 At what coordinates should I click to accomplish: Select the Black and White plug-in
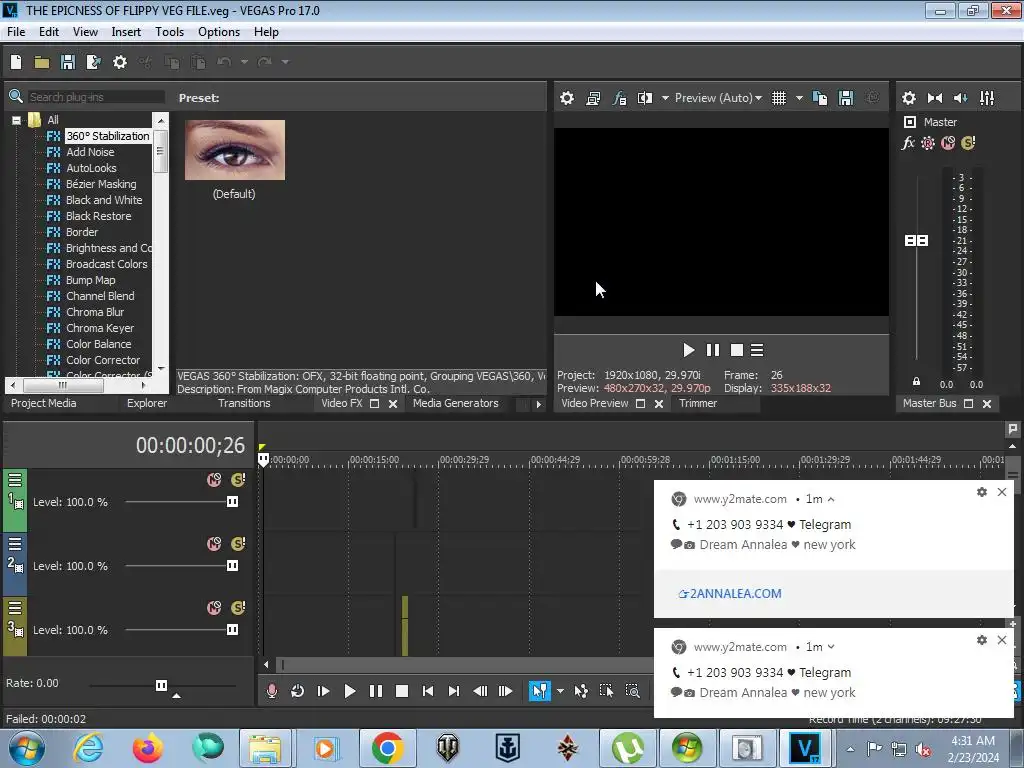[103, 200]
